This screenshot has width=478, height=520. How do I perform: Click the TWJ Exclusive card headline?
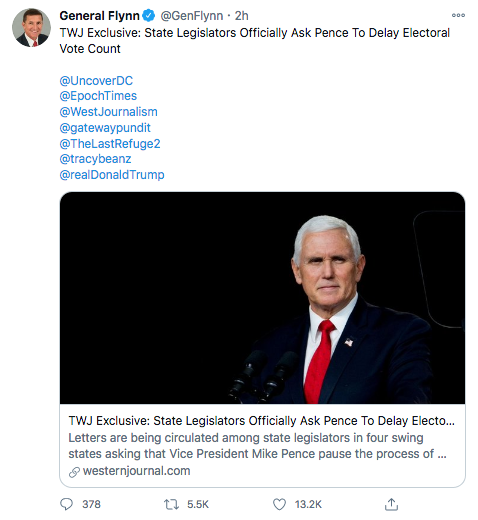click(x=262, y=421)
